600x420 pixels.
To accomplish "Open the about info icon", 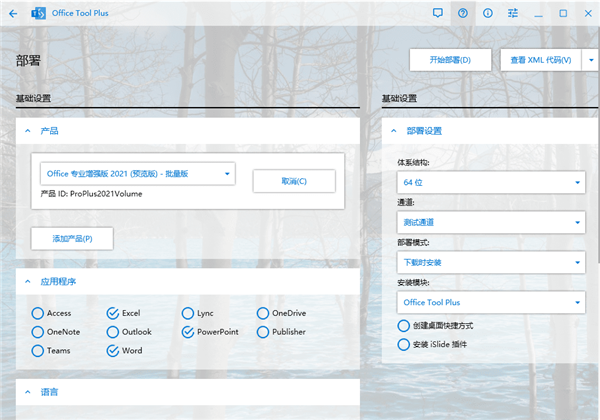I will (x=487, y=14).
